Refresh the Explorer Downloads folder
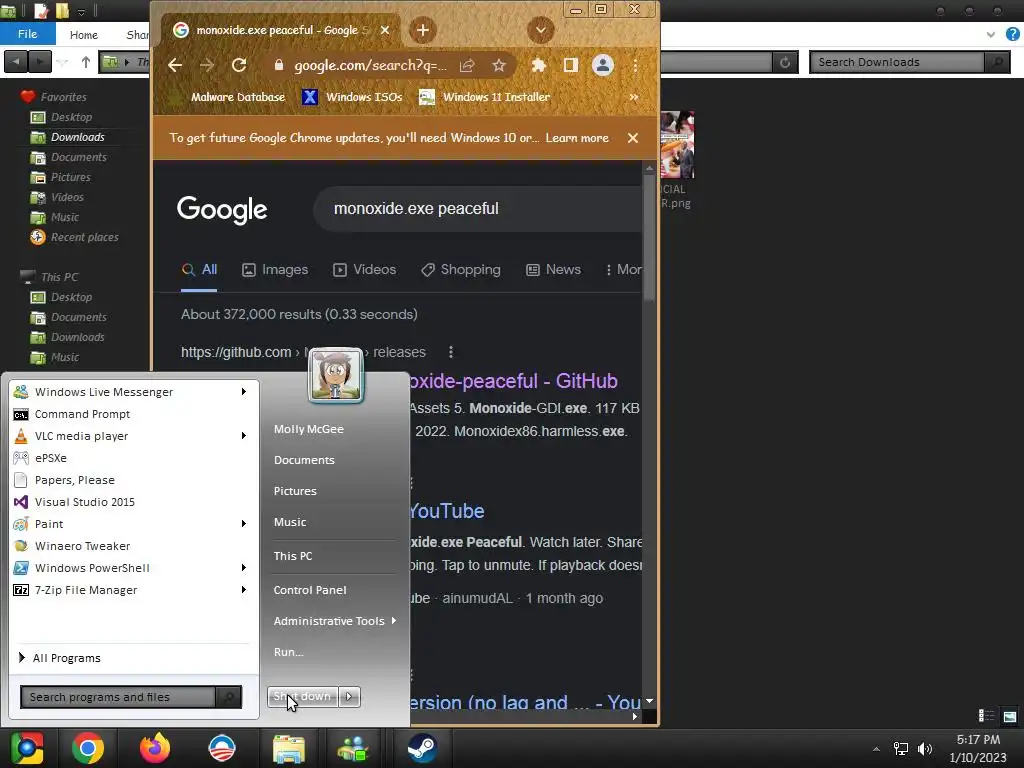The width and height of the screenshot is (1024, 768). (785, 62)
